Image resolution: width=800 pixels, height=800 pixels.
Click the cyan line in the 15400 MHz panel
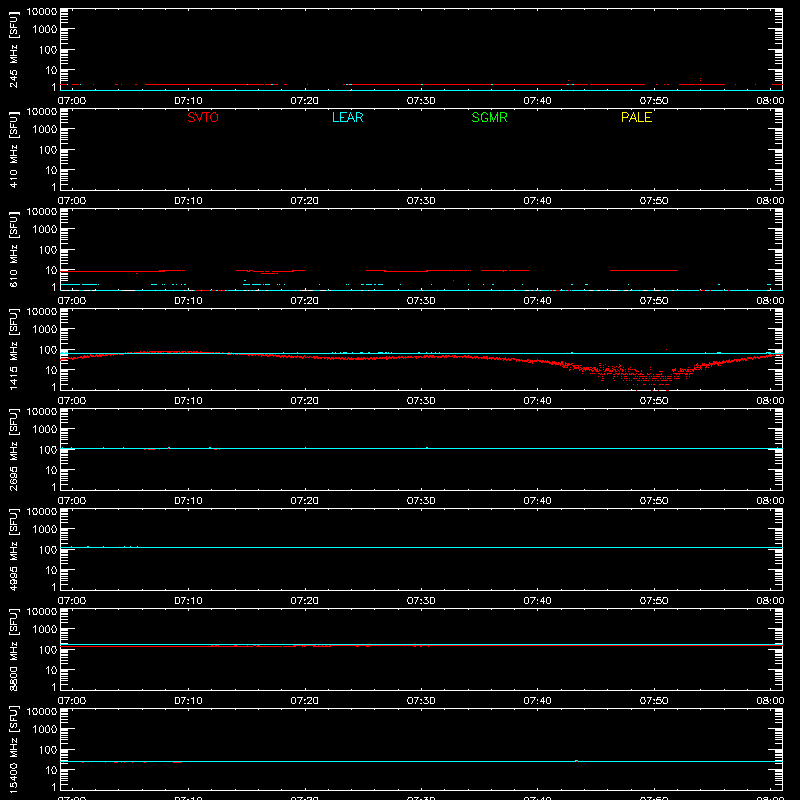(x=421, y=761)
